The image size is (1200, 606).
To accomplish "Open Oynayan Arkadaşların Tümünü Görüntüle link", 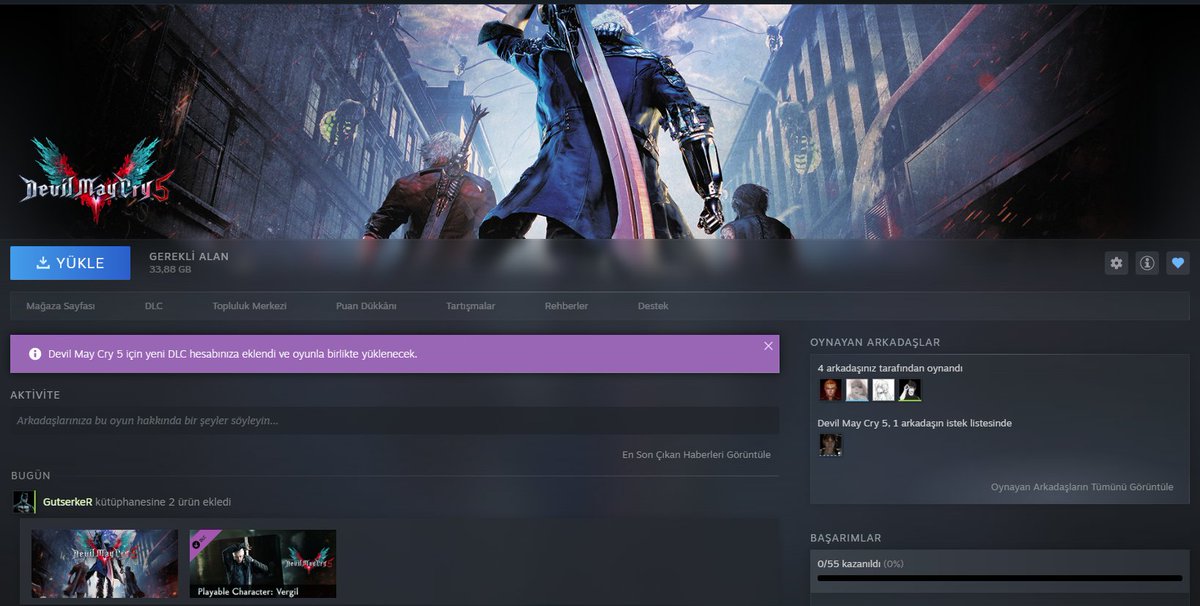I will [x=1082, y=487].
